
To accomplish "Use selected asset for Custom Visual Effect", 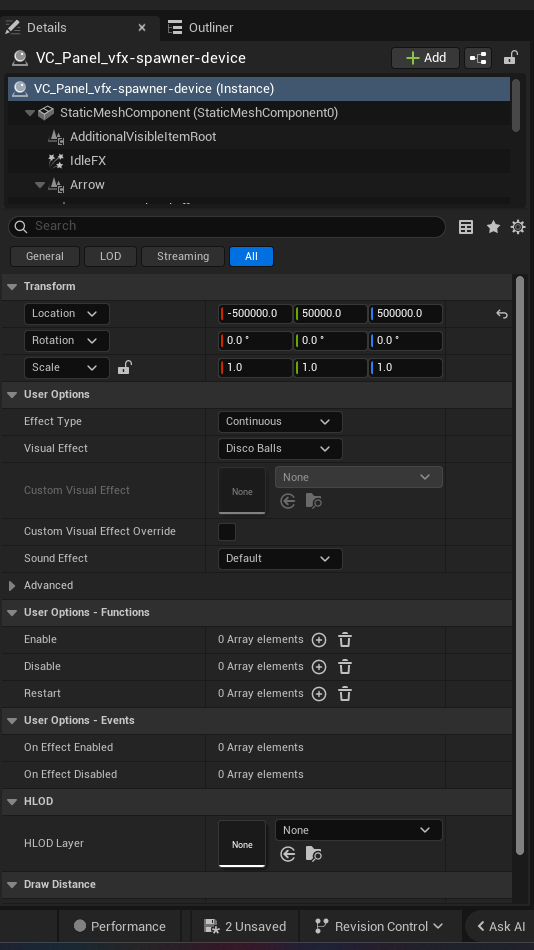I will (x=287, y=501).
